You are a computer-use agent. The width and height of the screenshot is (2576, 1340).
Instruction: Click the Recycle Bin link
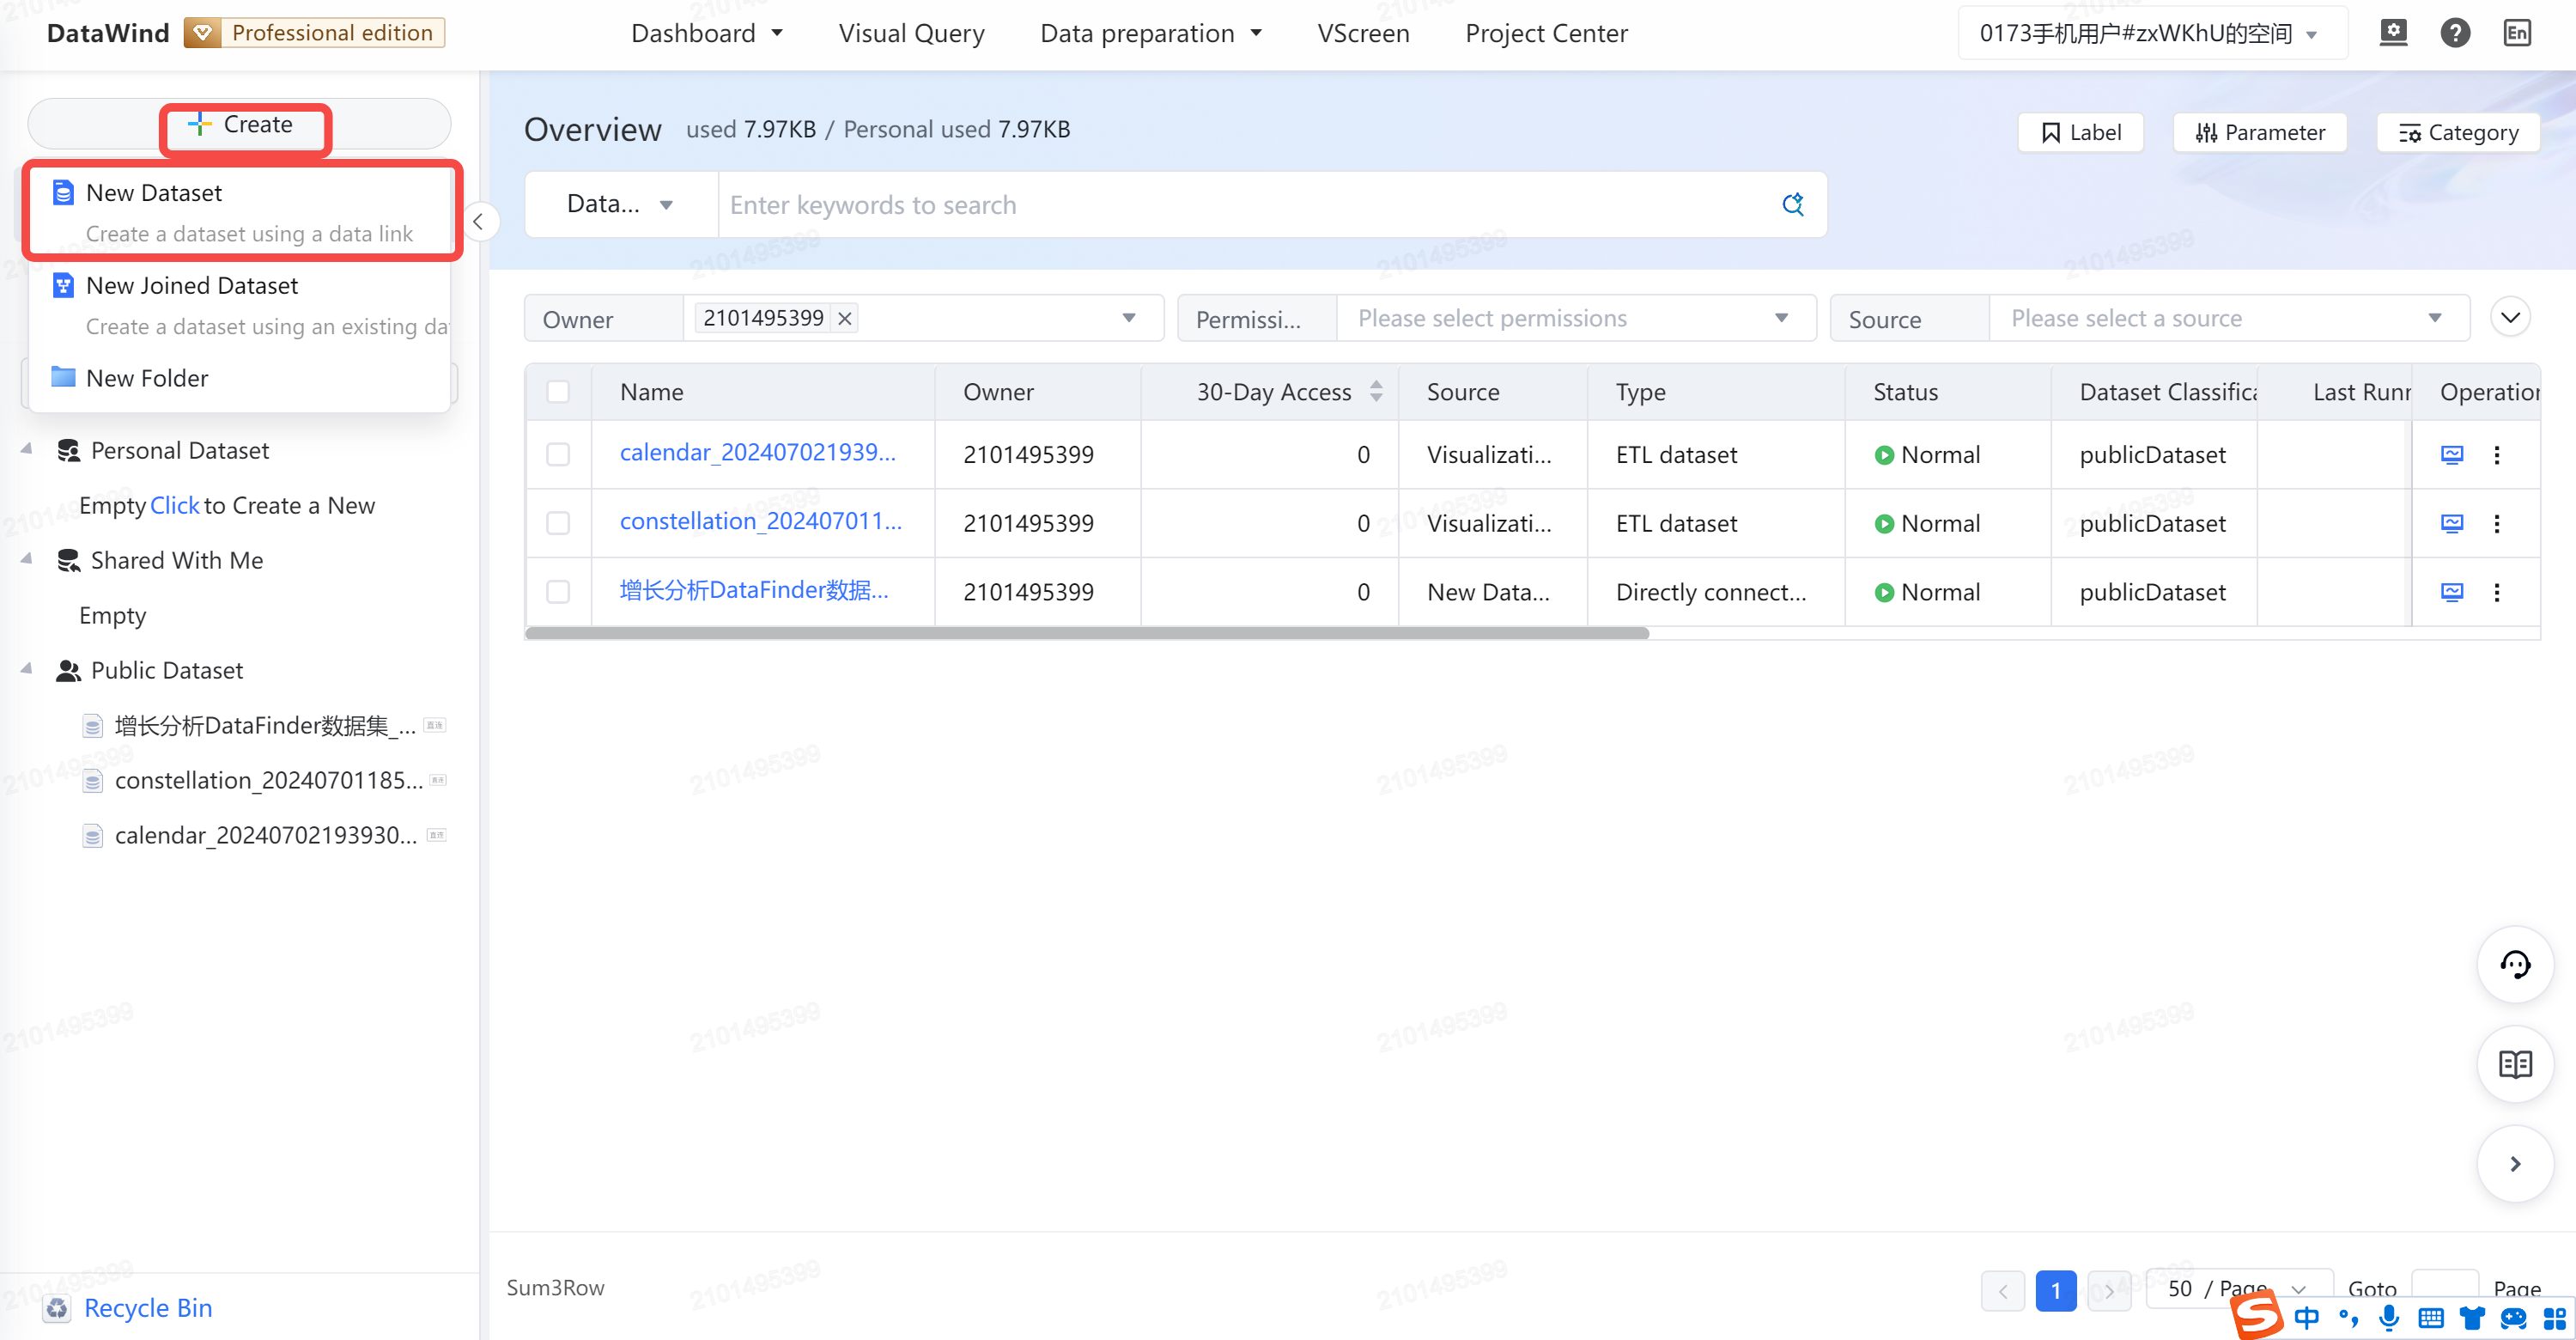tap(148, 1308)
